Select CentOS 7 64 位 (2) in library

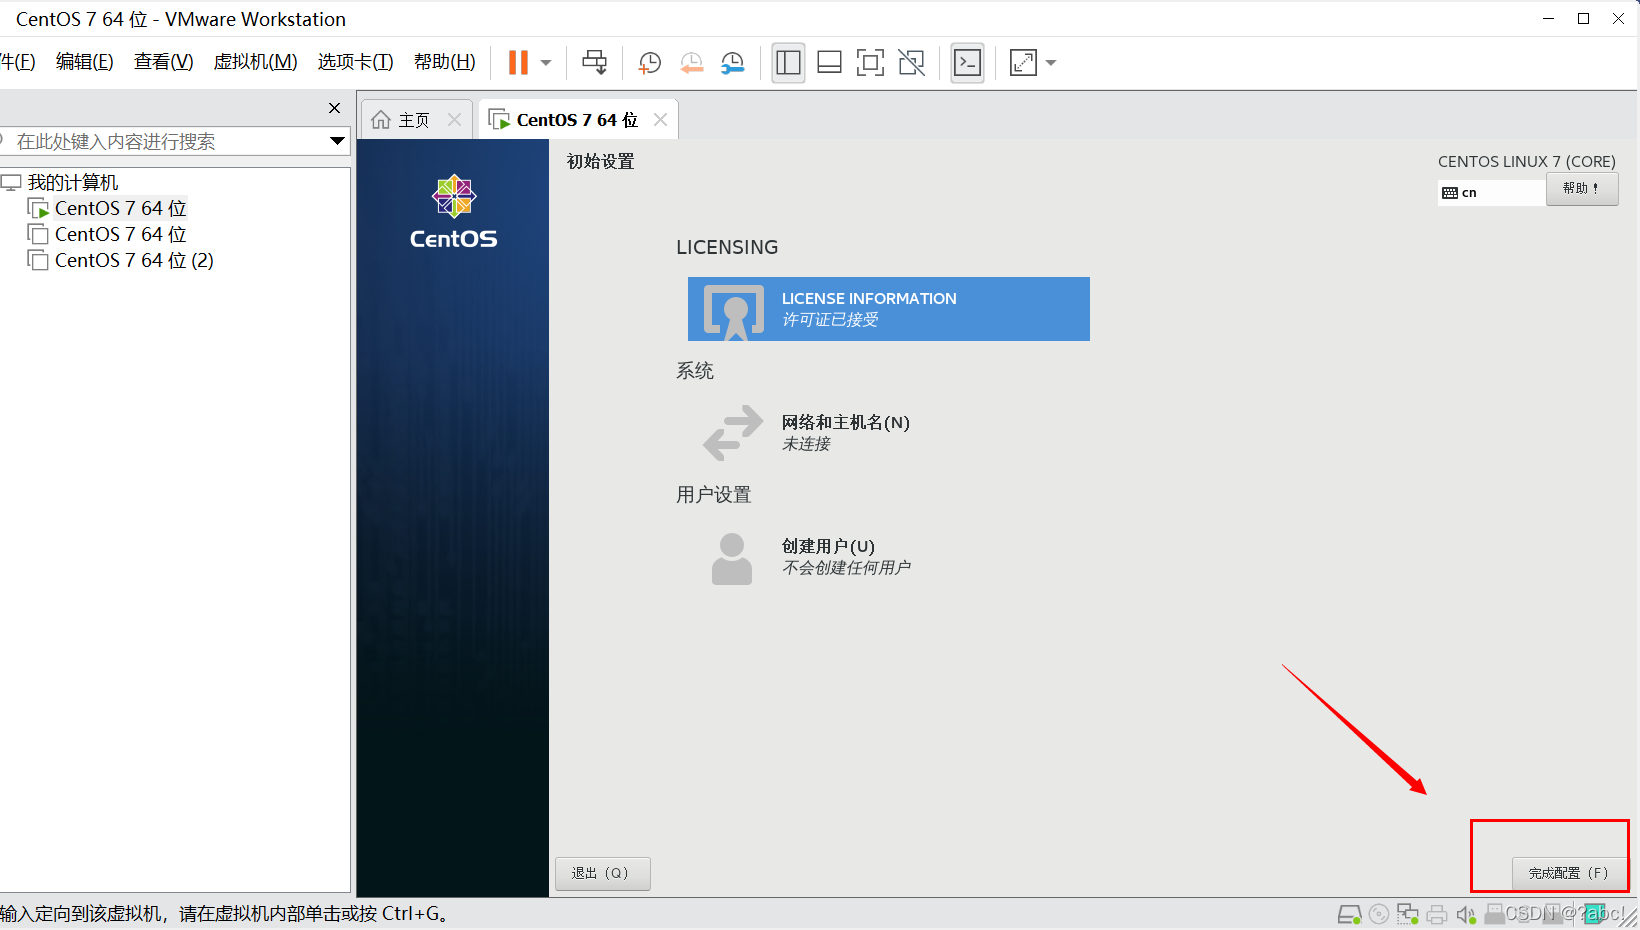pos(134,260)
